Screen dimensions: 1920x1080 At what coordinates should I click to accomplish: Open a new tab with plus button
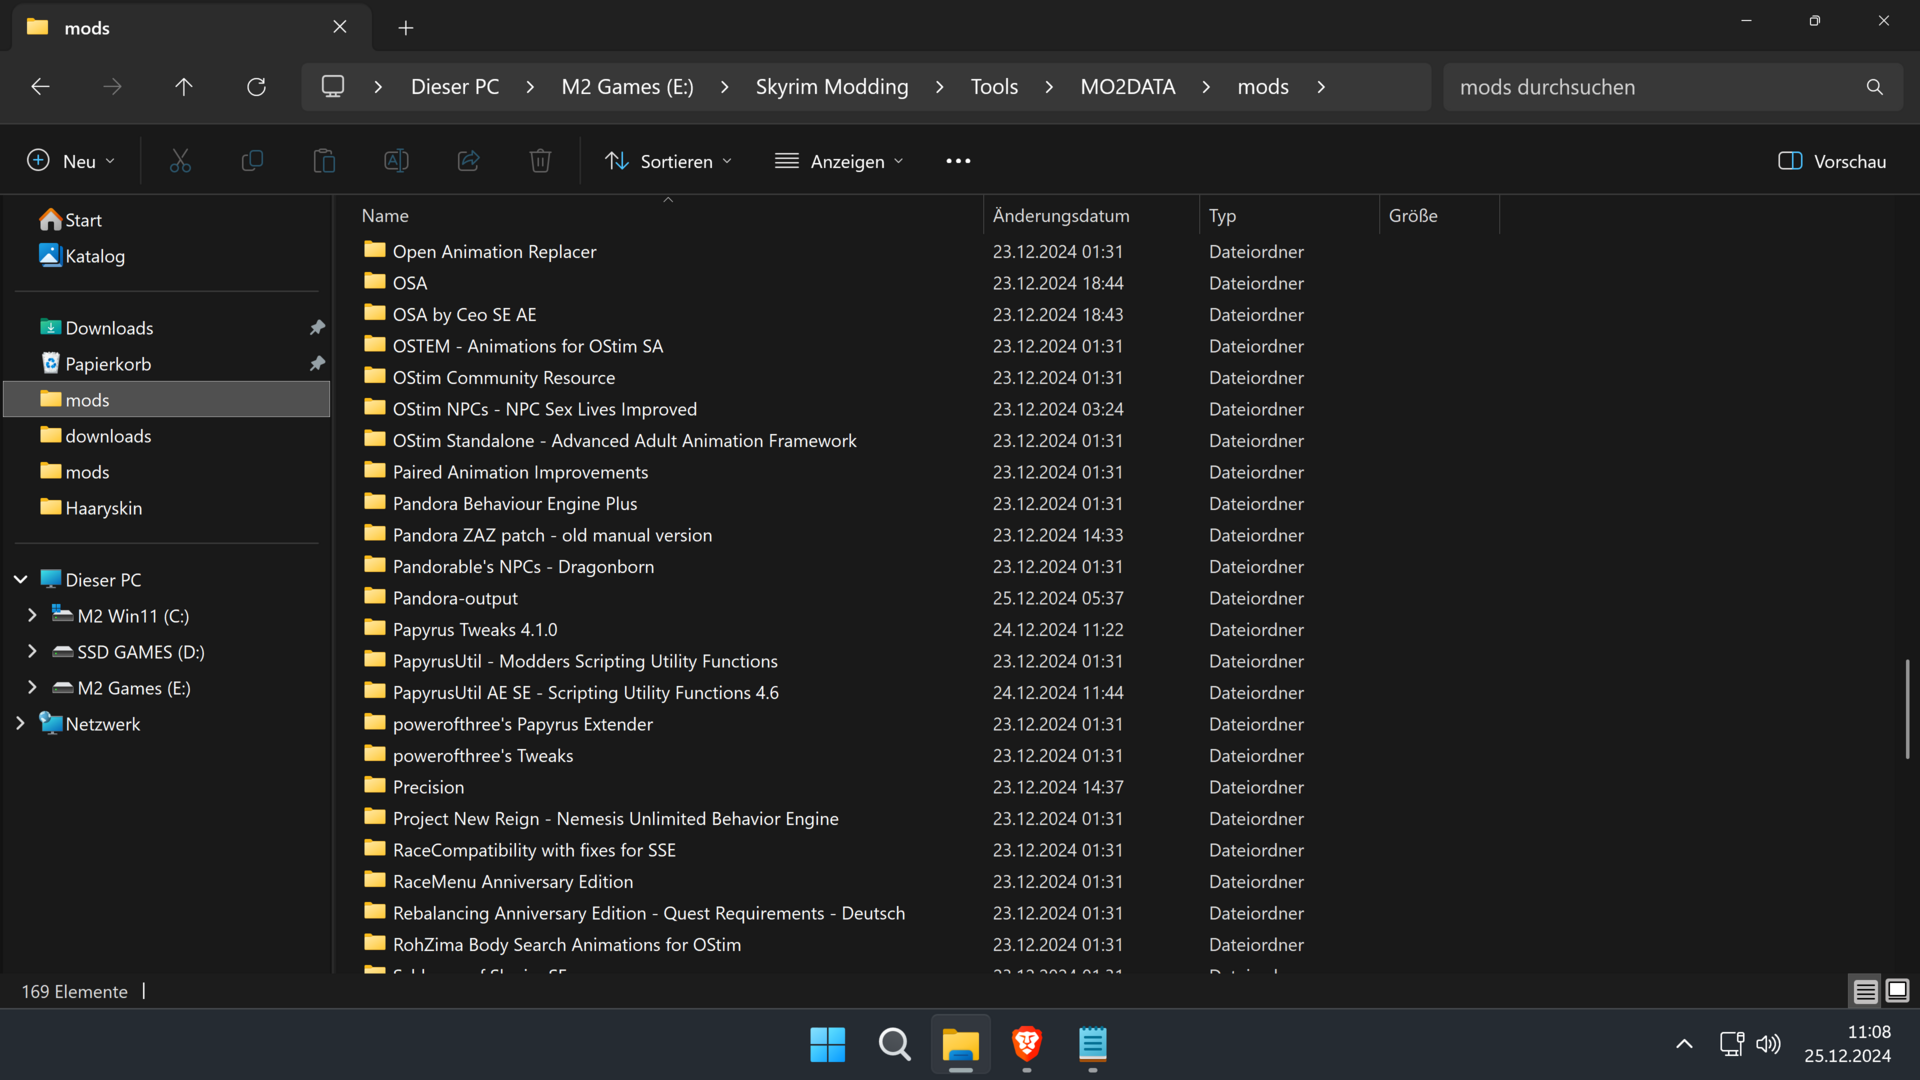406,28
